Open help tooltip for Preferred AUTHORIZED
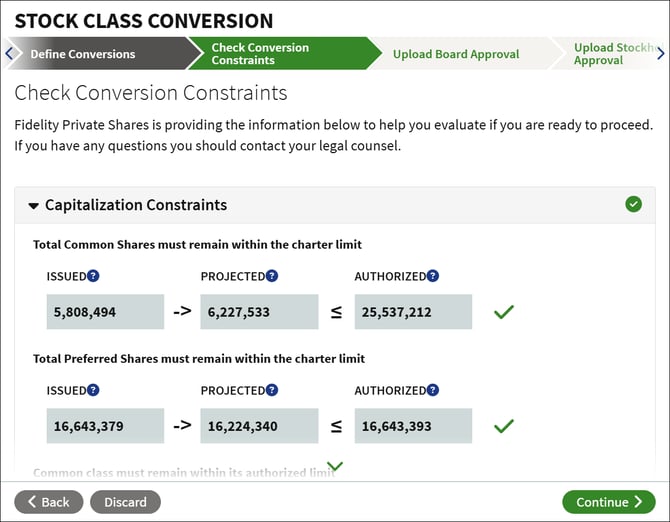The width and height of the screenshot is (670, 522). pos(432,390)
